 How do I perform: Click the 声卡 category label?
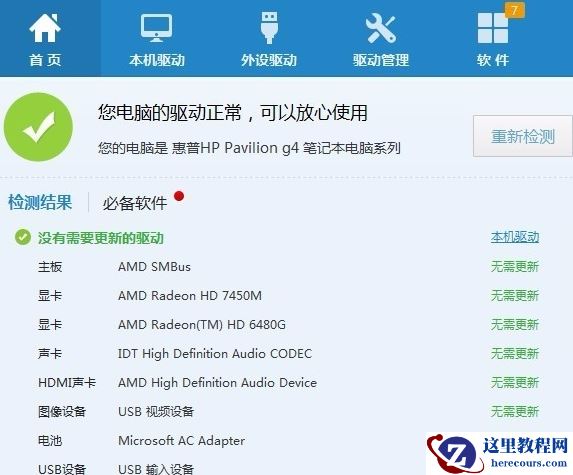point(50,353)
